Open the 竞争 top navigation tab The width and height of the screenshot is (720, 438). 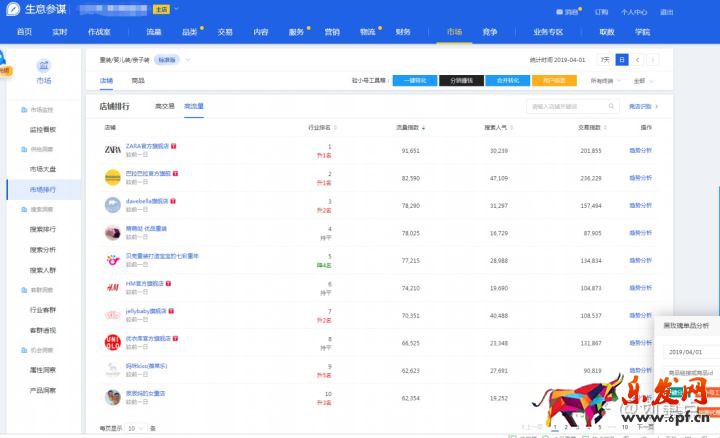pos(489,32)
